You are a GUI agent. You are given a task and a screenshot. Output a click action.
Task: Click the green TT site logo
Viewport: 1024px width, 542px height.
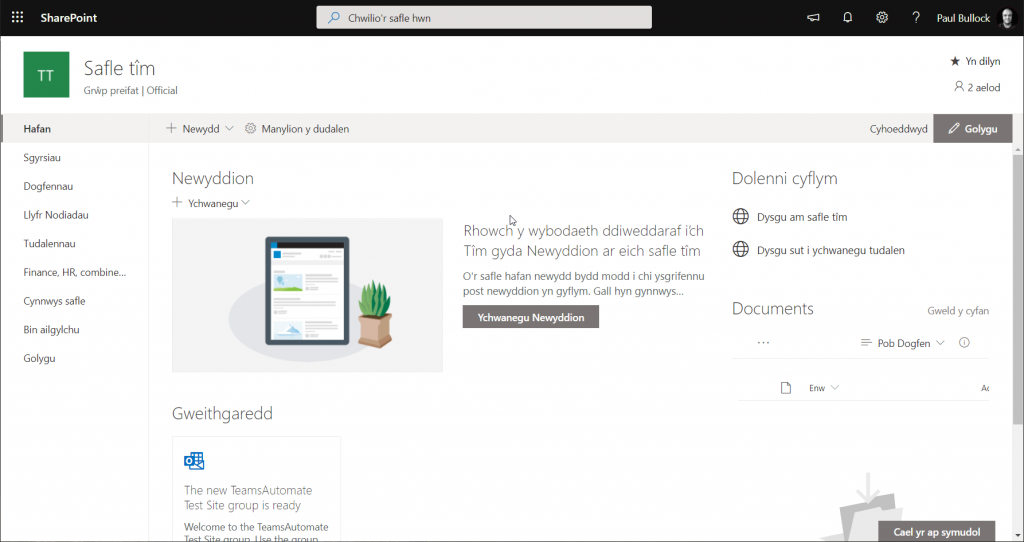pos(46,74)
